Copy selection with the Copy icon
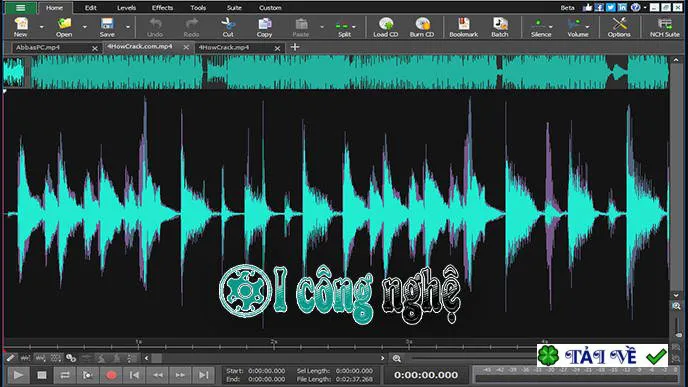The image size is (688, 387). [x=264, y=27]
